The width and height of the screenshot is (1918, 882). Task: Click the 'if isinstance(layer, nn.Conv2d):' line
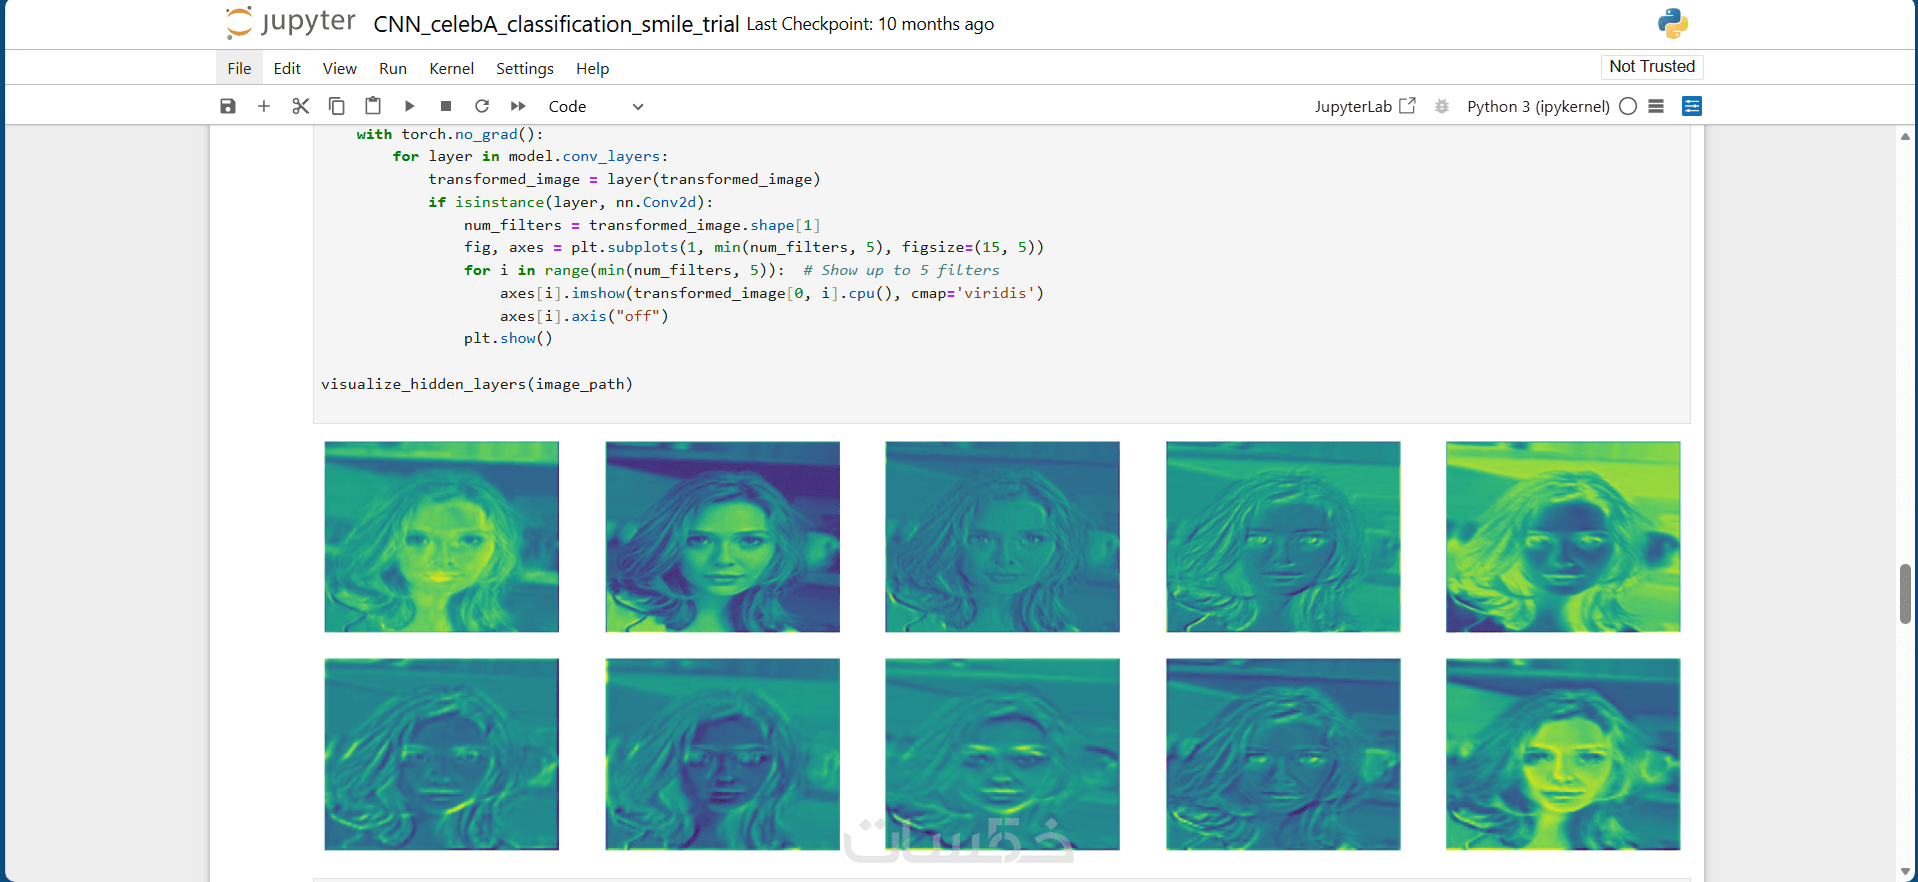point(571,202)
